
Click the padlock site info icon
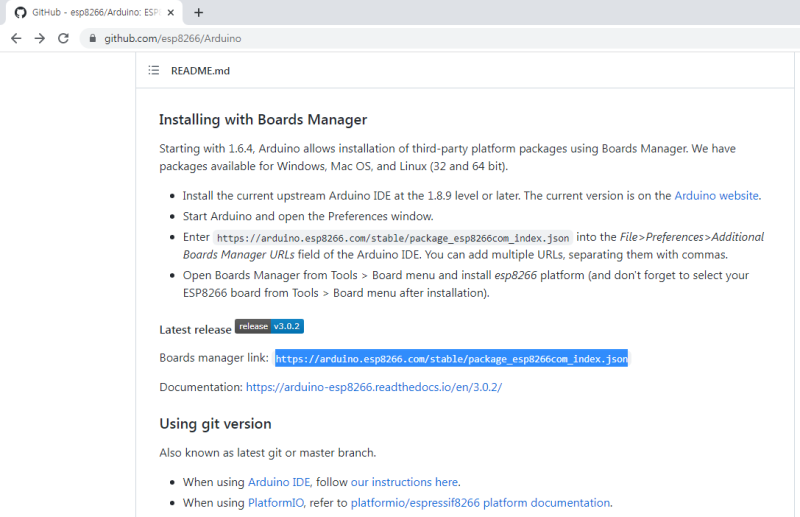[x=92, y=38]
